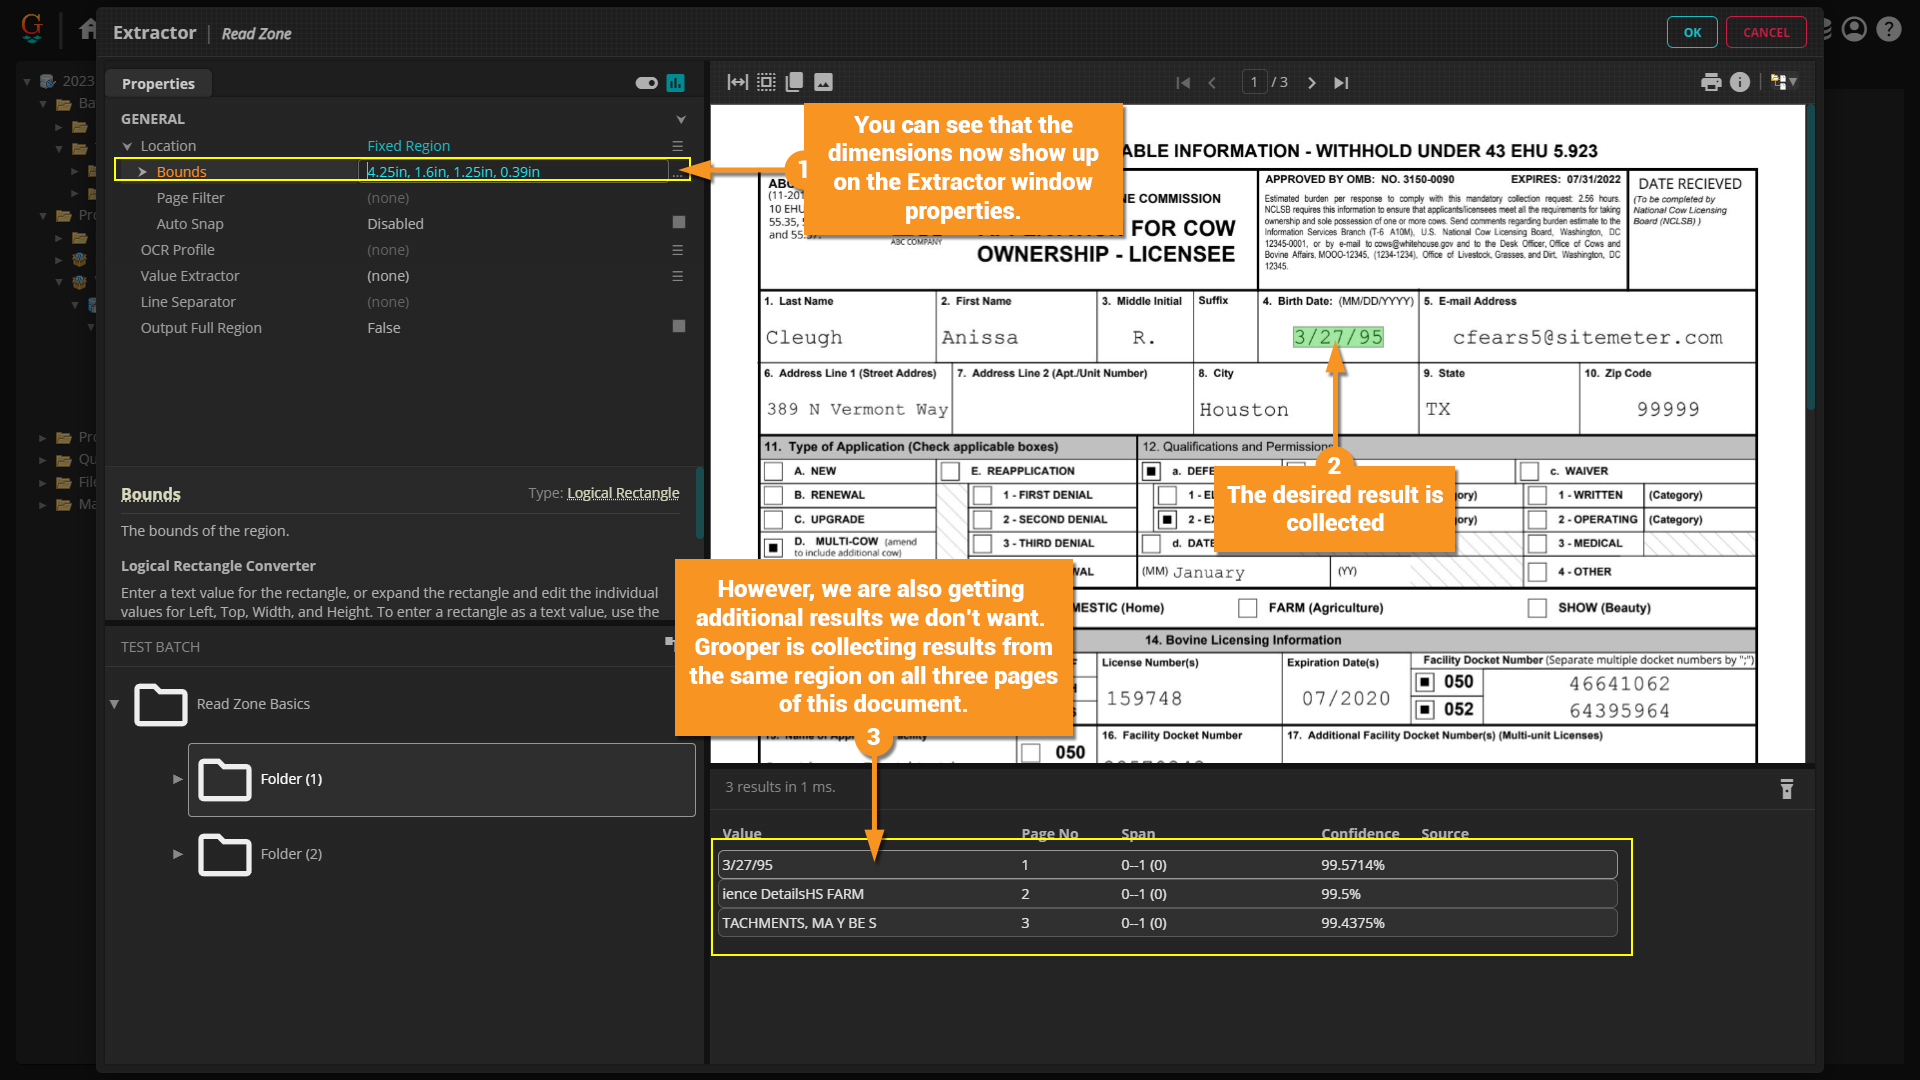Click the print icon in document viewer

click(x=1711, y=82)
